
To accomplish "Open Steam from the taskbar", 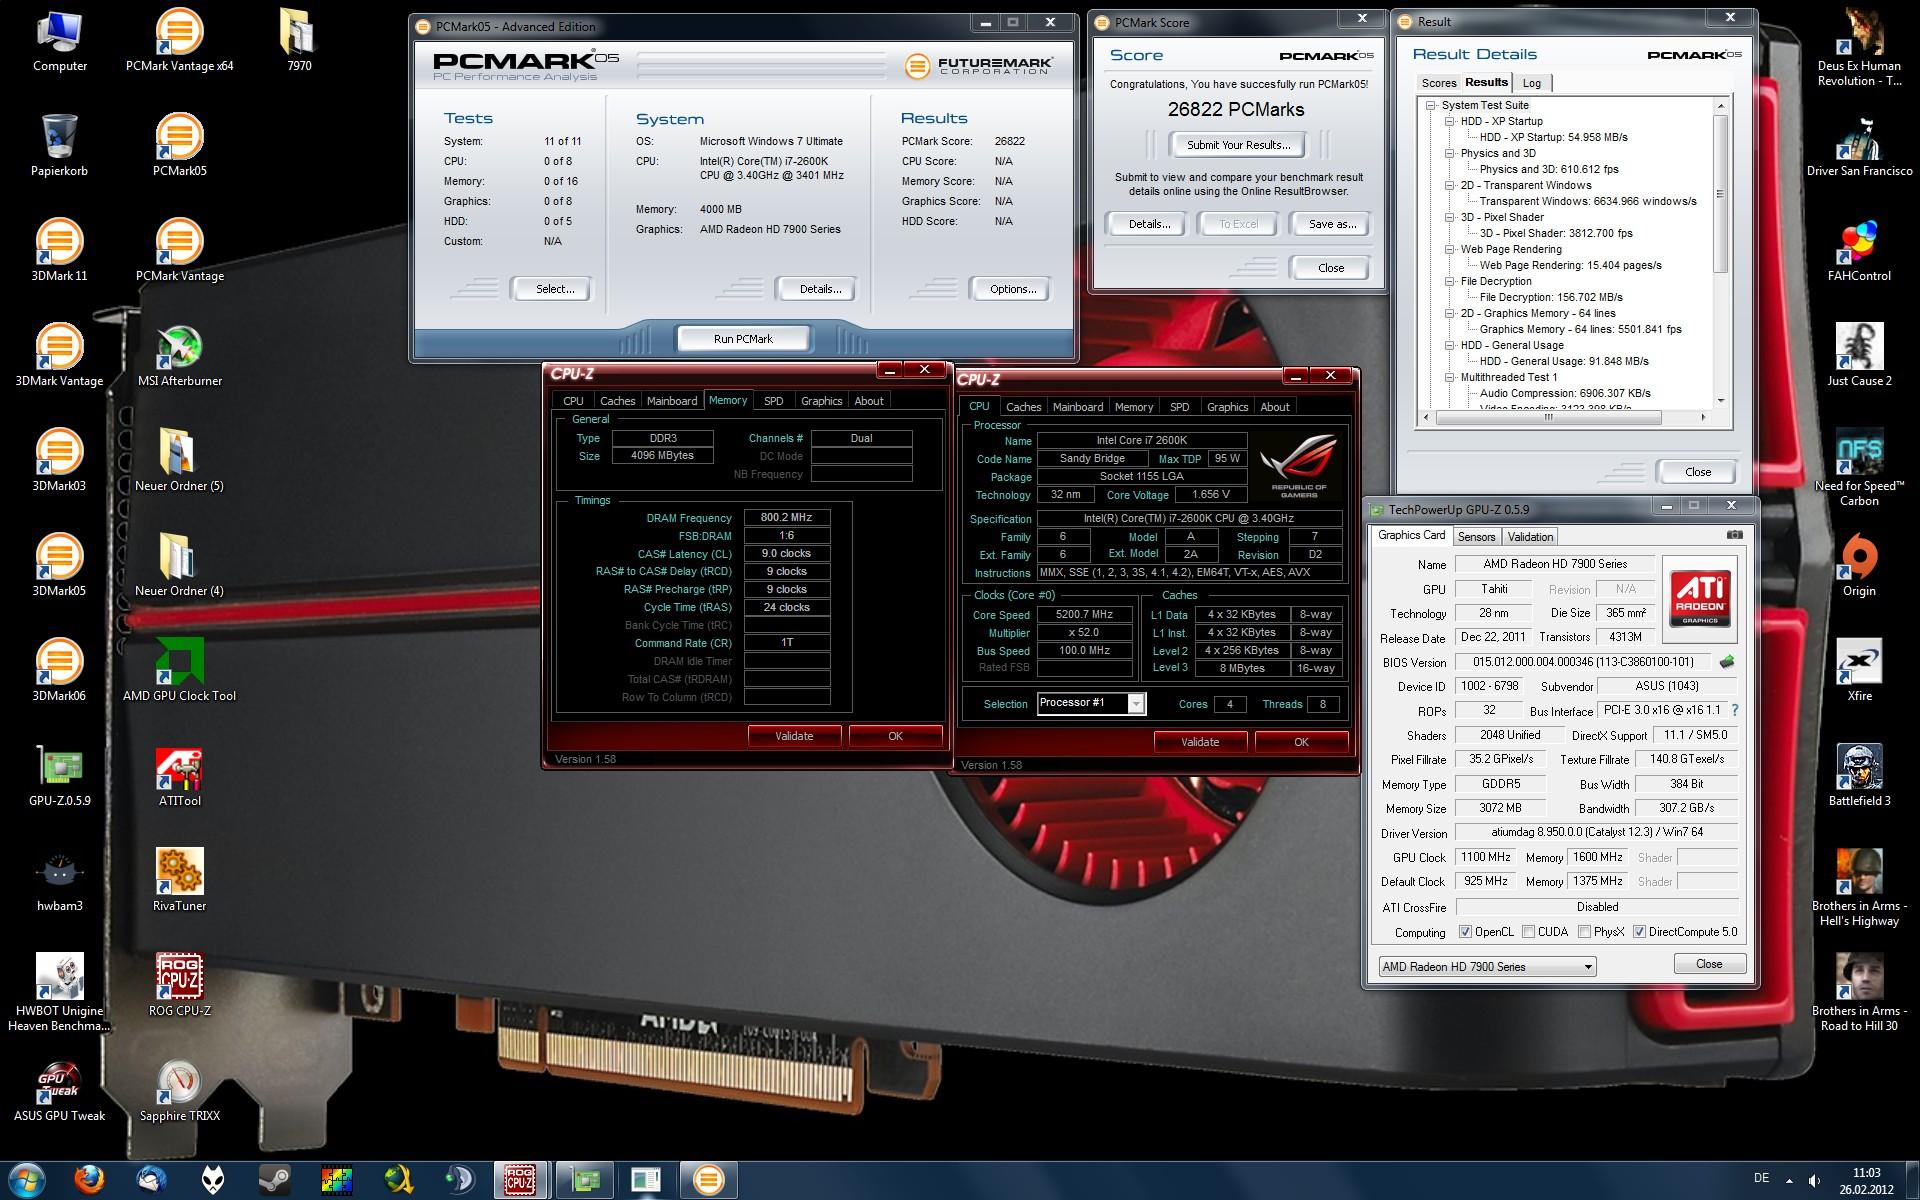I will coord(275,1180).
